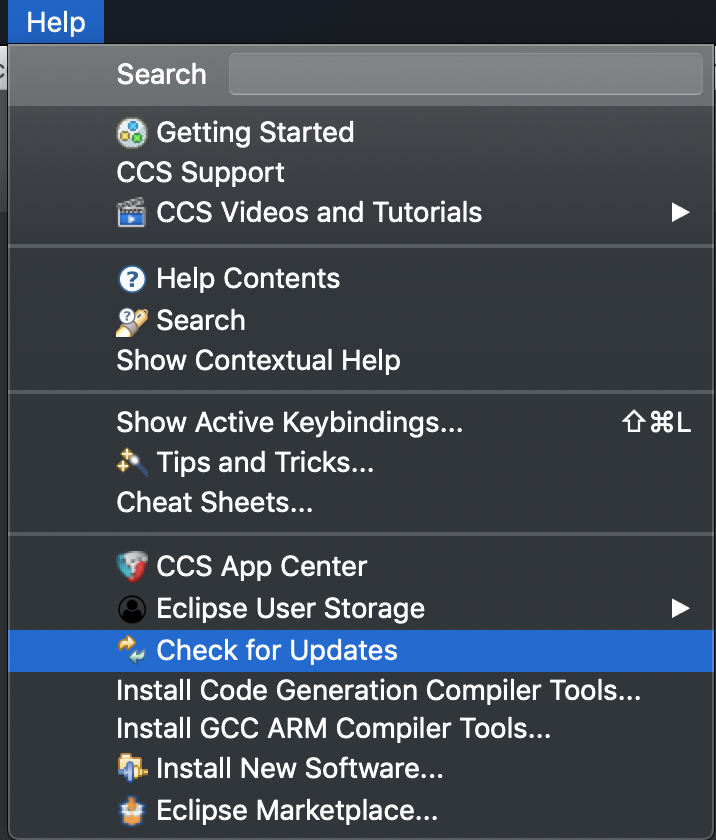Click the Tips and Tricks wand icon

[x=132, y=462]
